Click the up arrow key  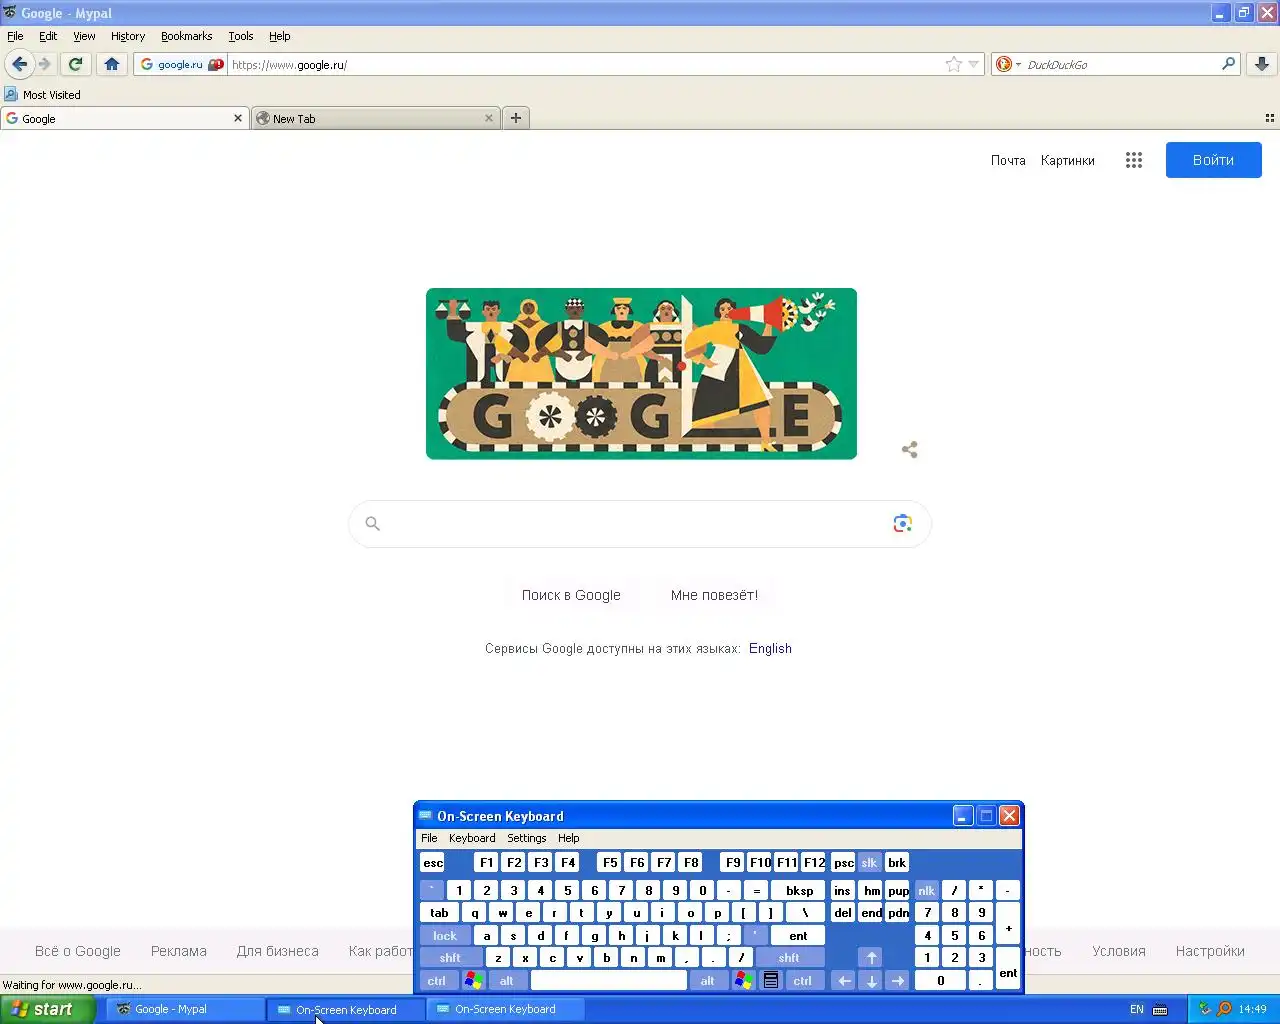coord(871,958)
